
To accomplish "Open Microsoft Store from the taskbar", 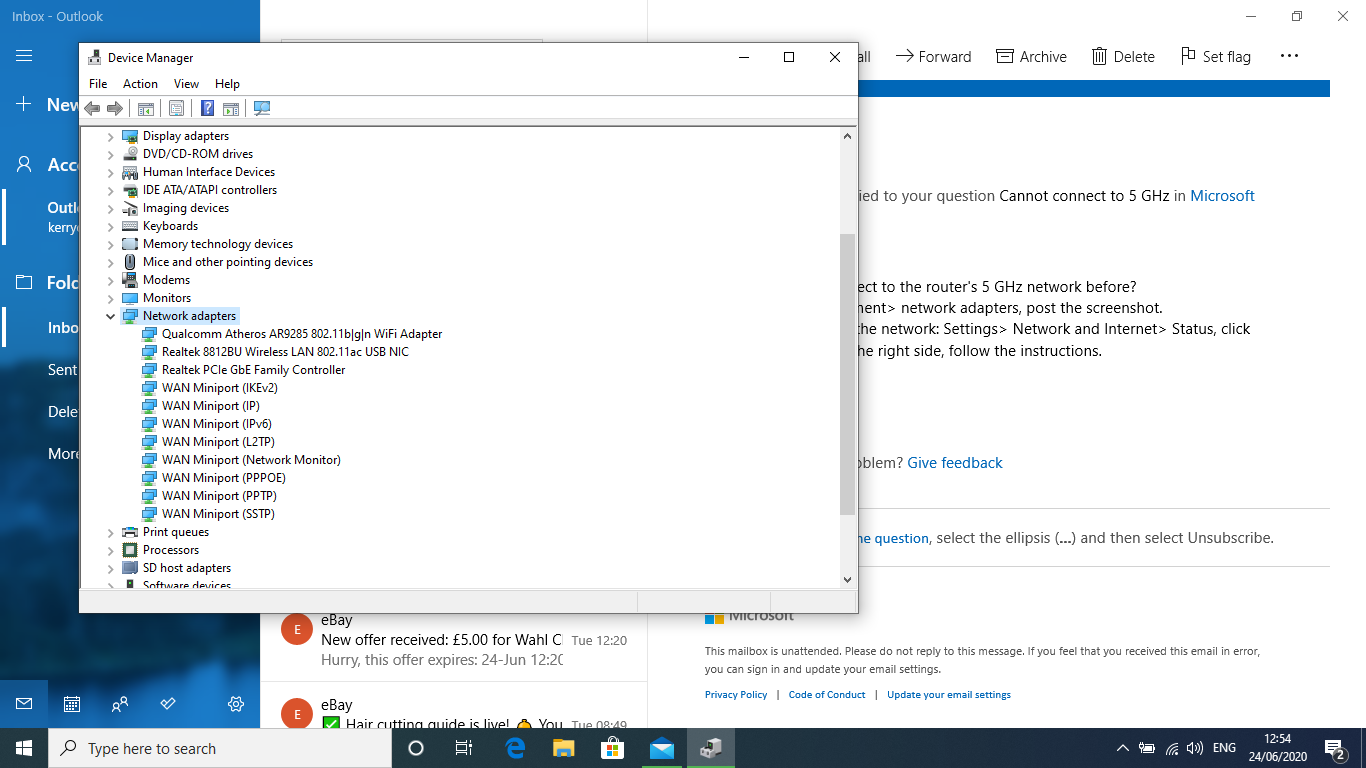I will (x=612, y=748).
